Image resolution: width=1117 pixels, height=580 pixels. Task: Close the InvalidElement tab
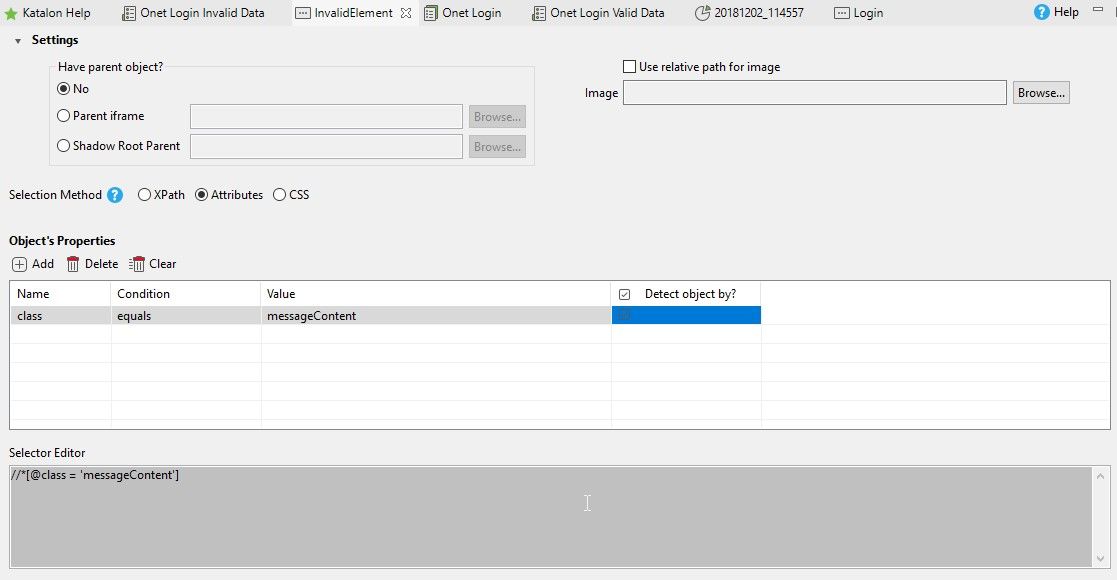pyautogui.click(x=405, y=13)
